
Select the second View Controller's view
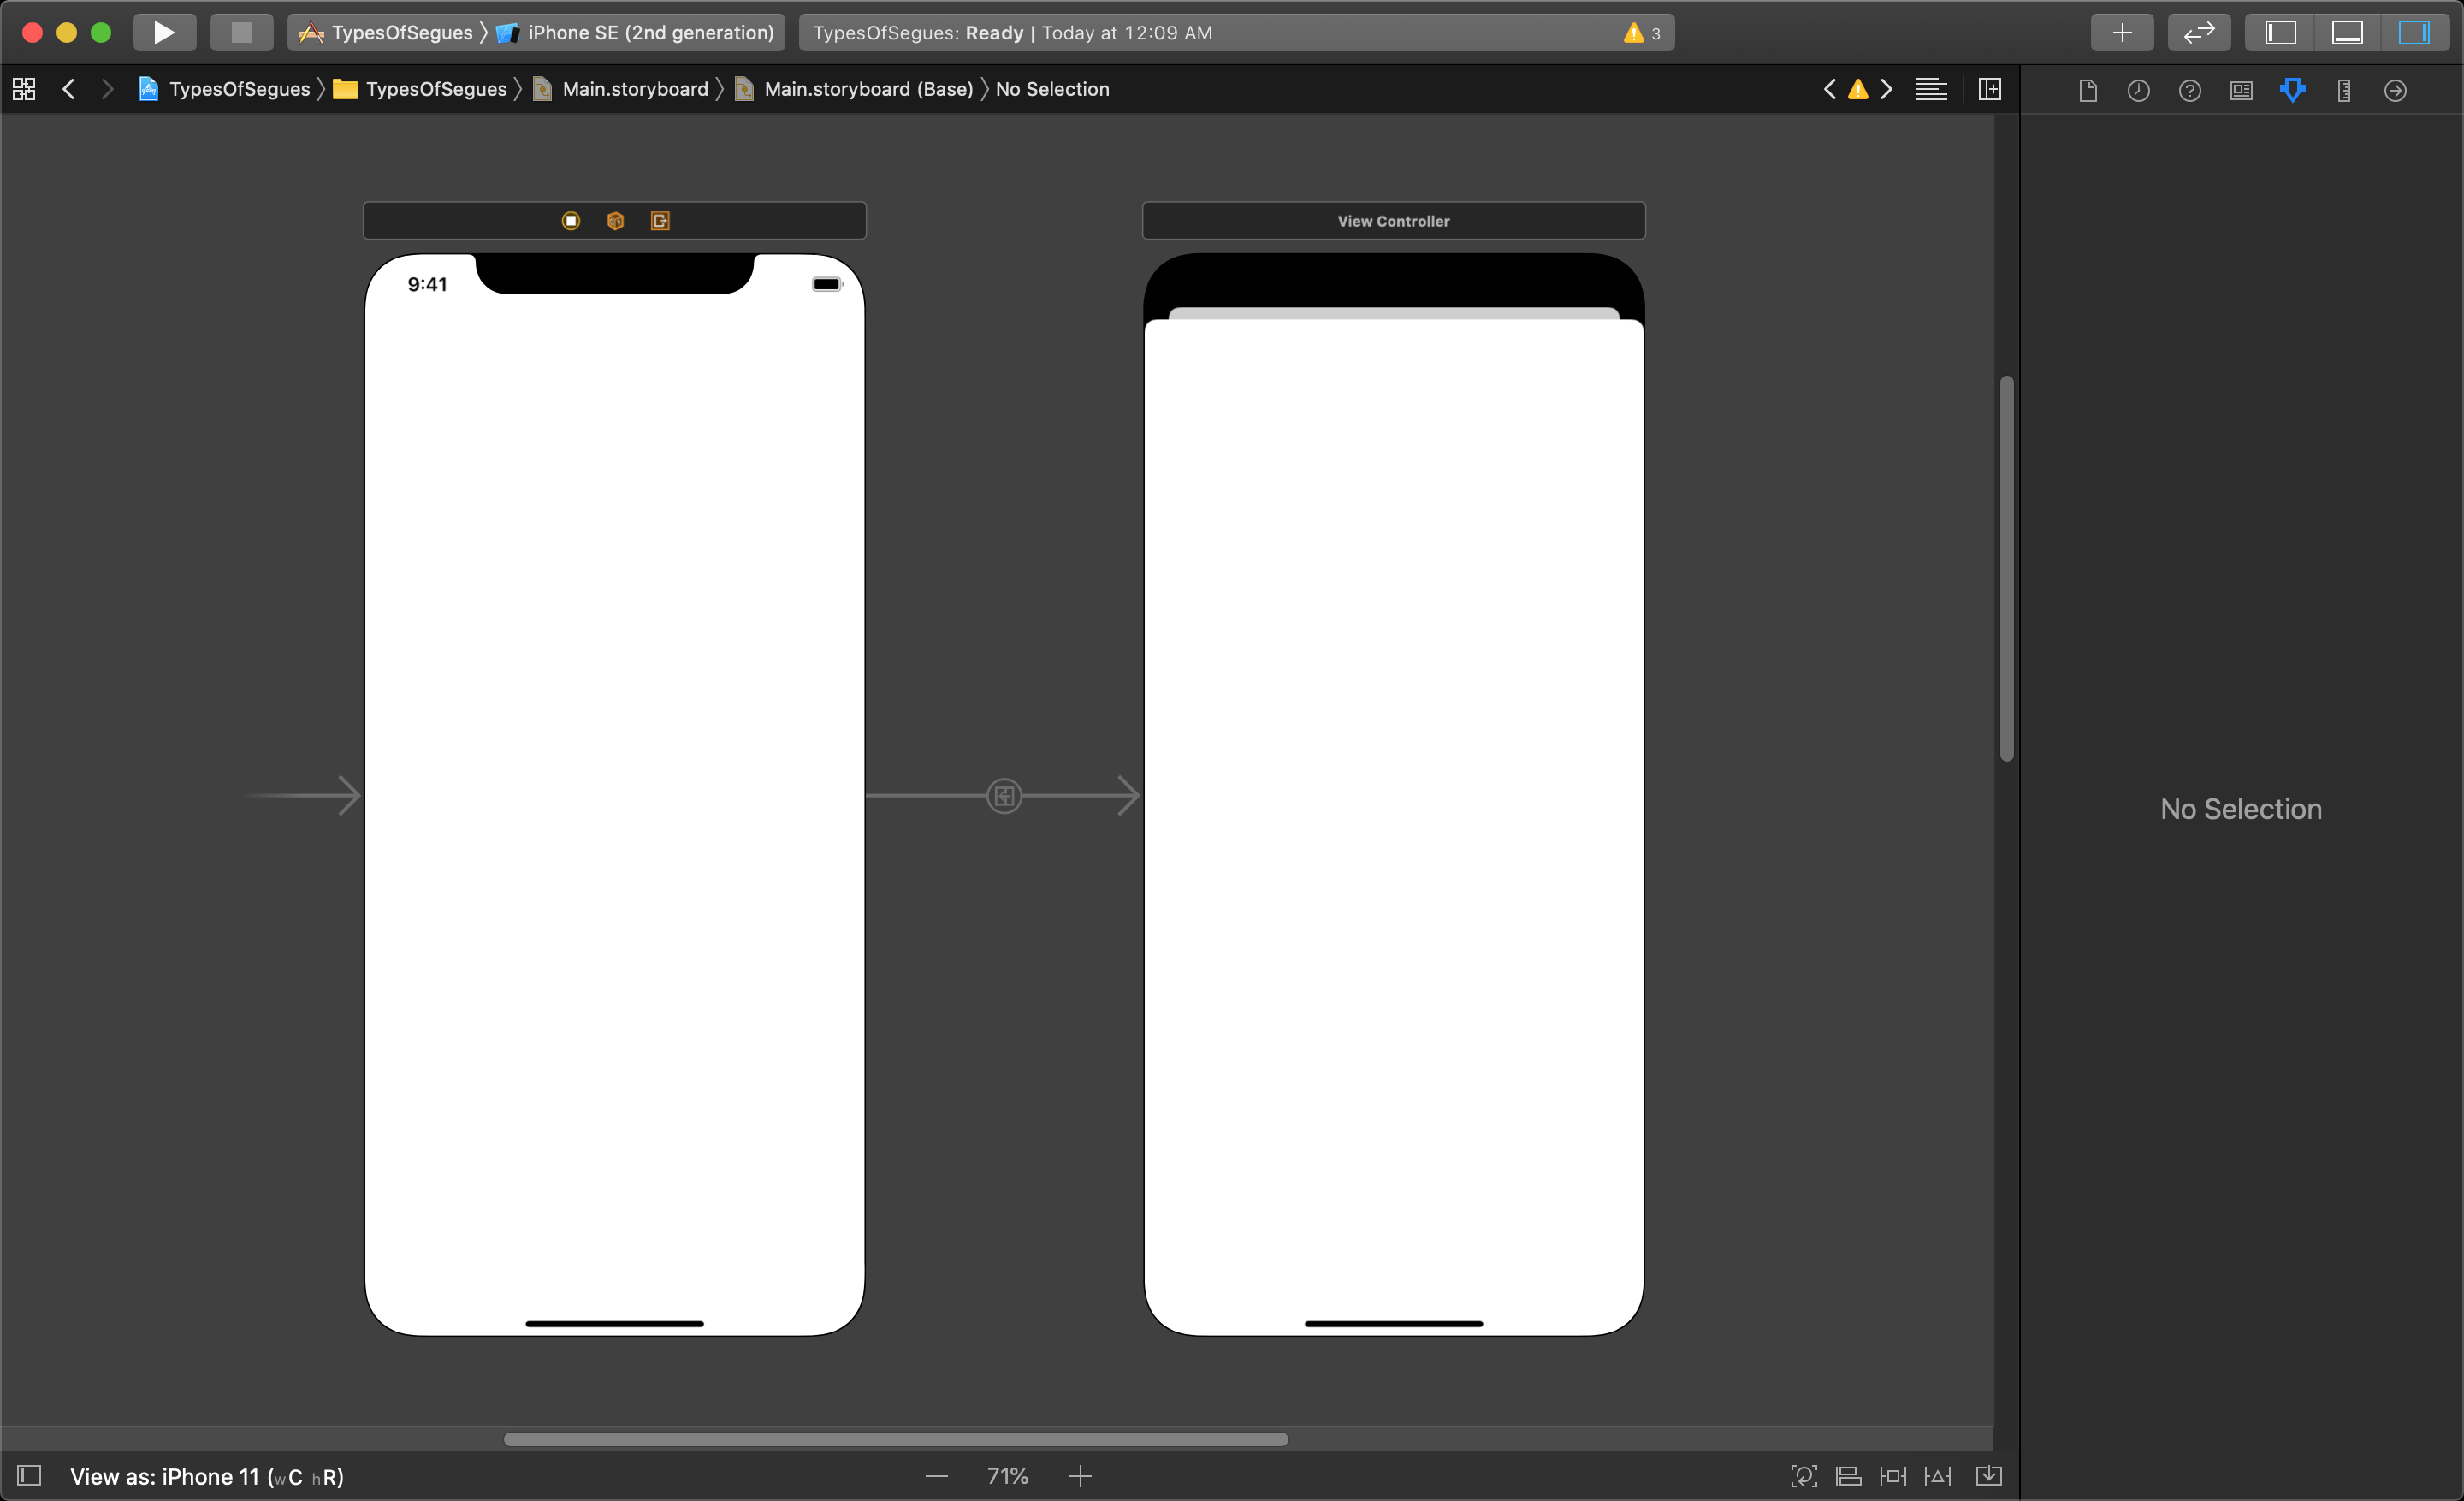[1393, 827]
